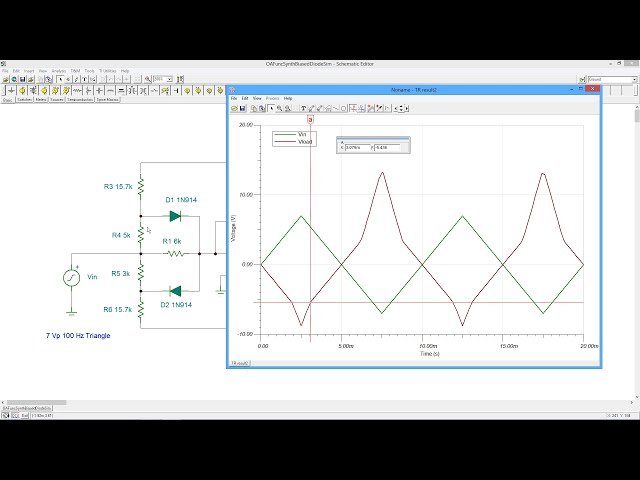Click the Voltage (V) axis label
The image size is (640, 480).
[x=233, y=228]
